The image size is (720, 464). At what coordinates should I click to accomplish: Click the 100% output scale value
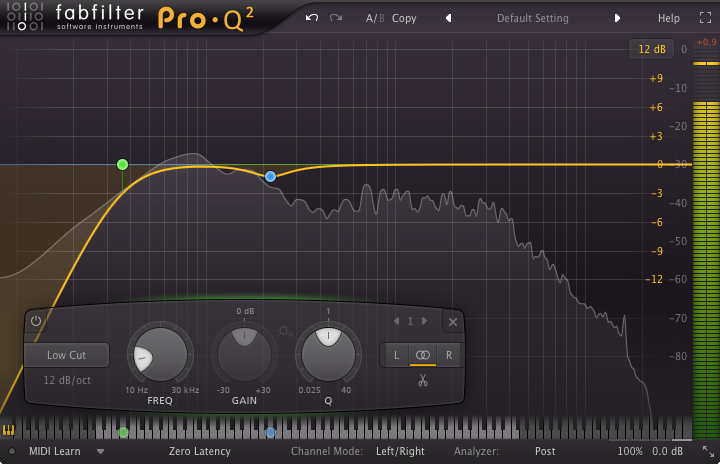[630, 451]
